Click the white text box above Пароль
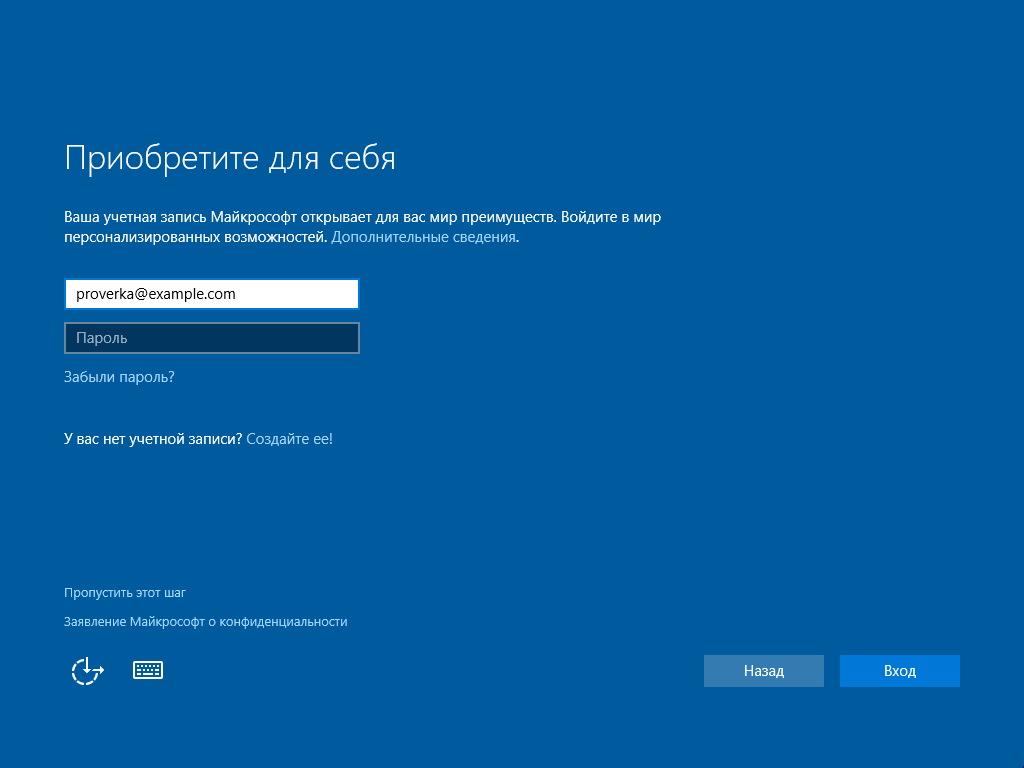This screenshot has width=1024, height=768. click(x=211, y=294)
